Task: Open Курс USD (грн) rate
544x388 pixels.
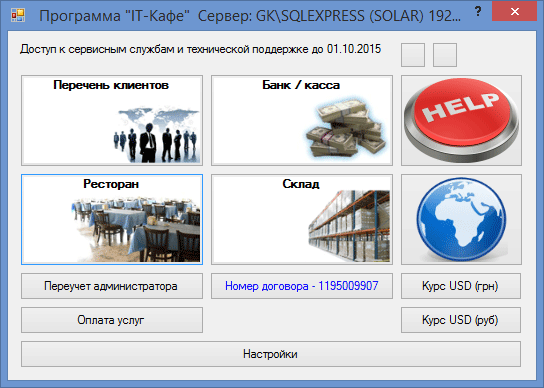Action: coord(461,286)
